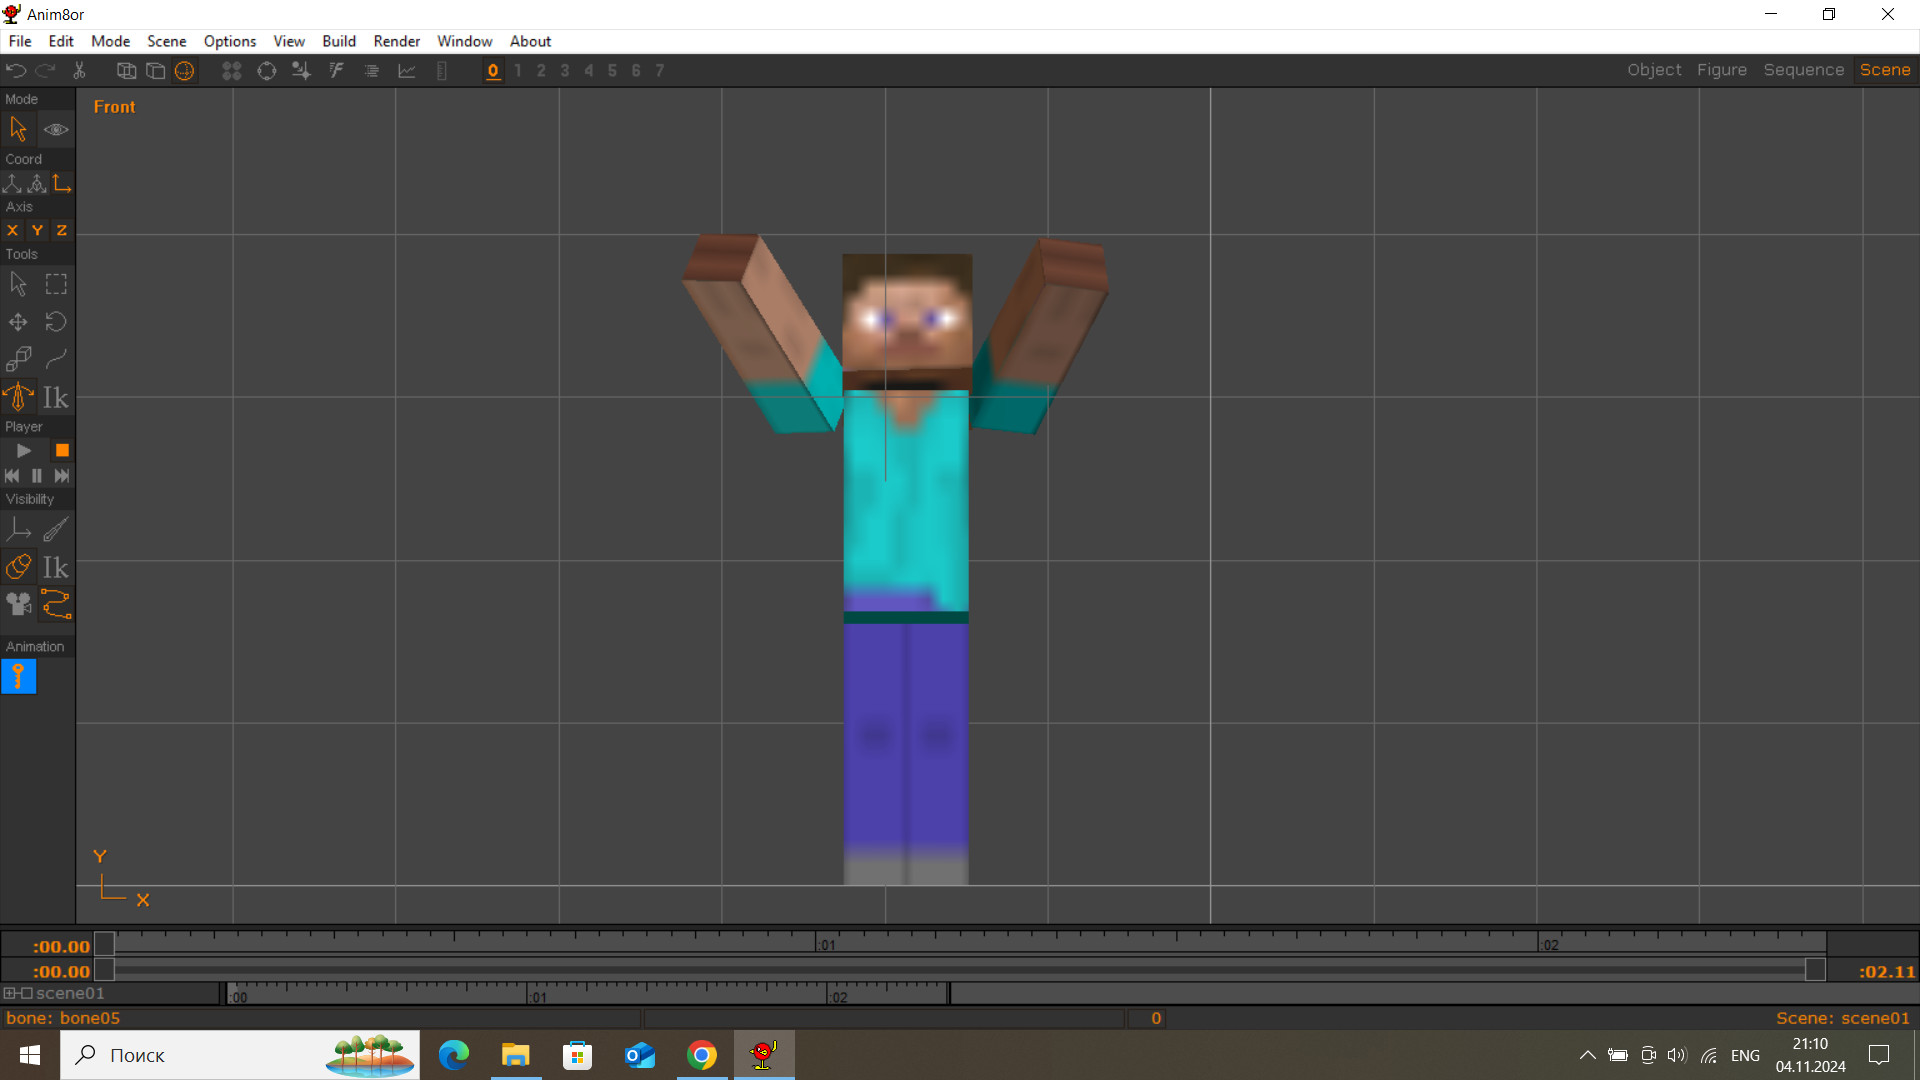The width and height of the screenshot is (1920, 1080).
Task: Select the Undo icon in the toolbar
Action: click(16, 70)
